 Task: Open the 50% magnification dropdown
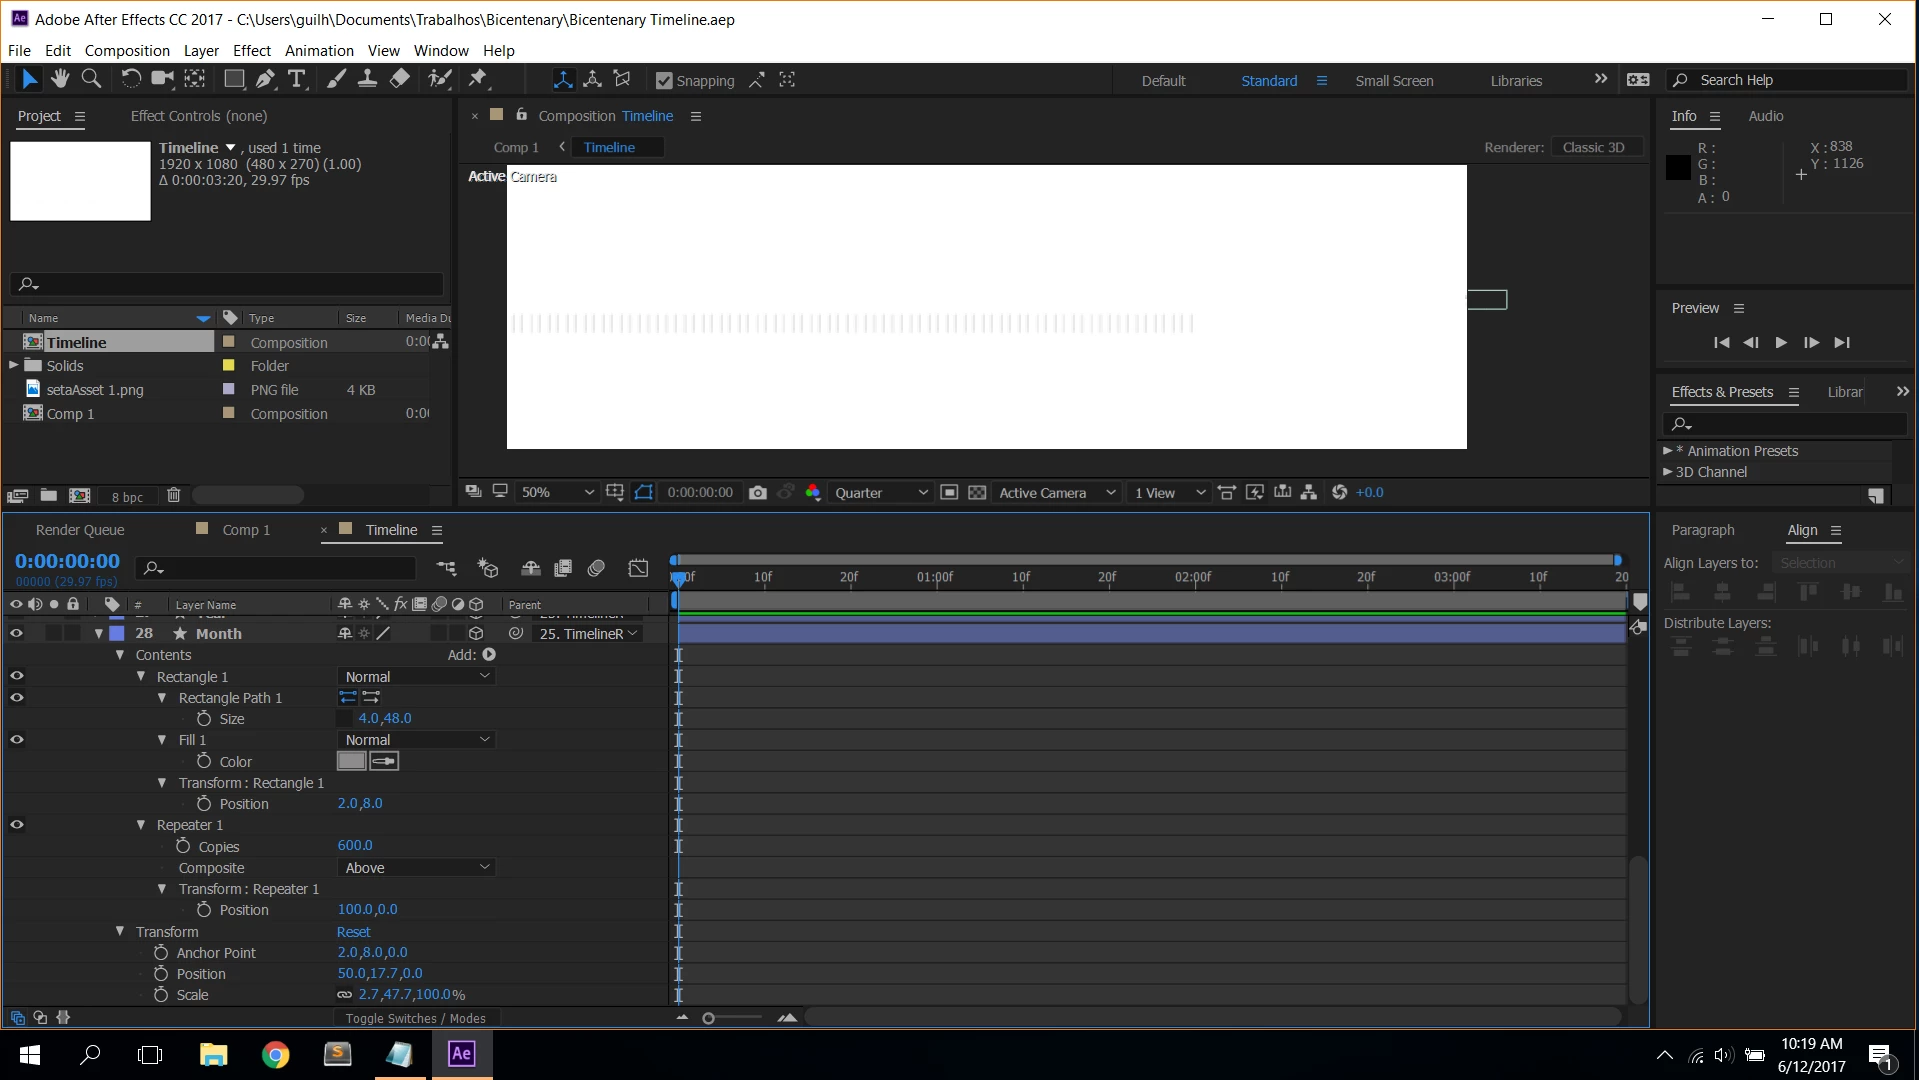(557, 492)
